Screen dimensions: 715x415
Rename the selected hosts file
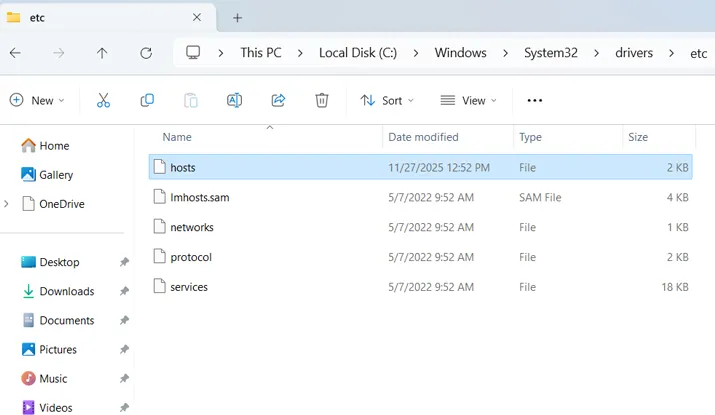point(234,100)
